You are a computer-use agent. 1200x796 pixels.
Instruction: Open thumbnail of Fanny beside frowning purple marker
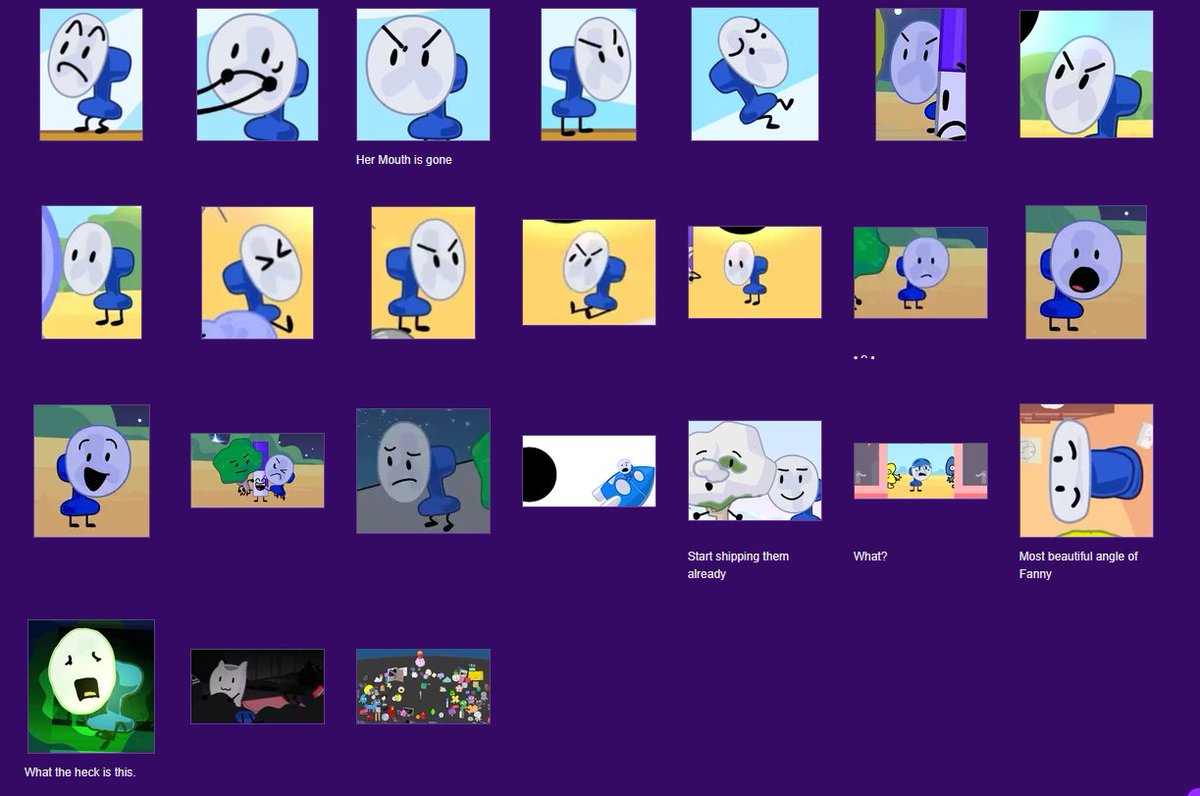pos(921,75)
